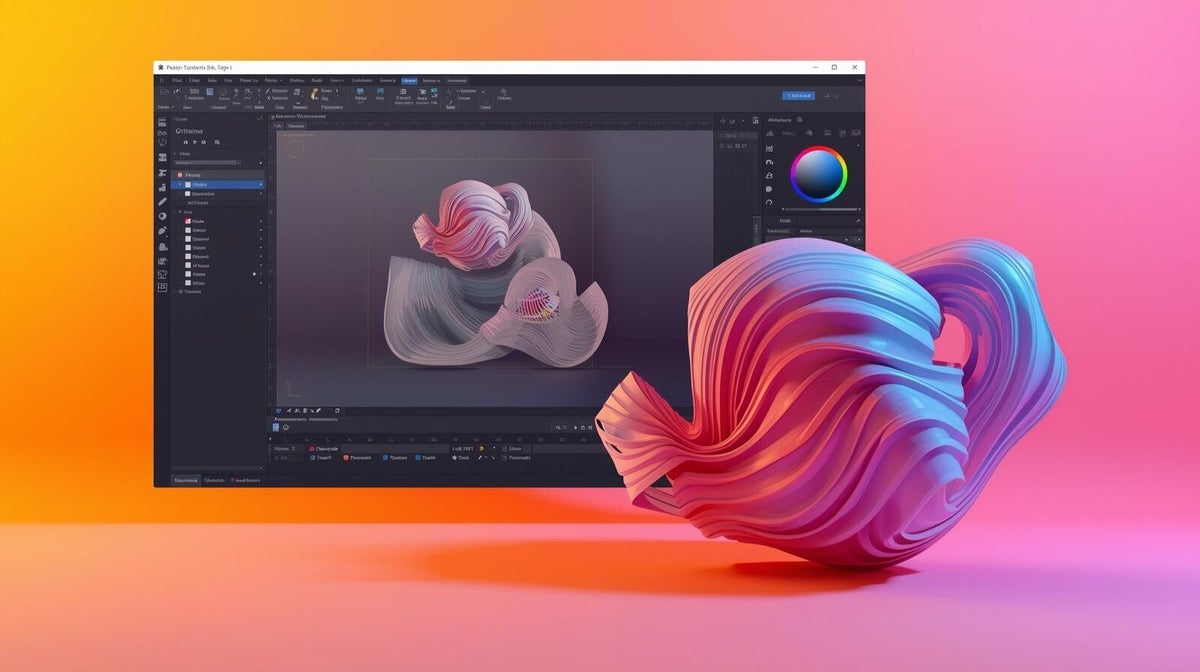
Task: Click the triangle recycle icon beside color wheel
Action: coord(769,175)
